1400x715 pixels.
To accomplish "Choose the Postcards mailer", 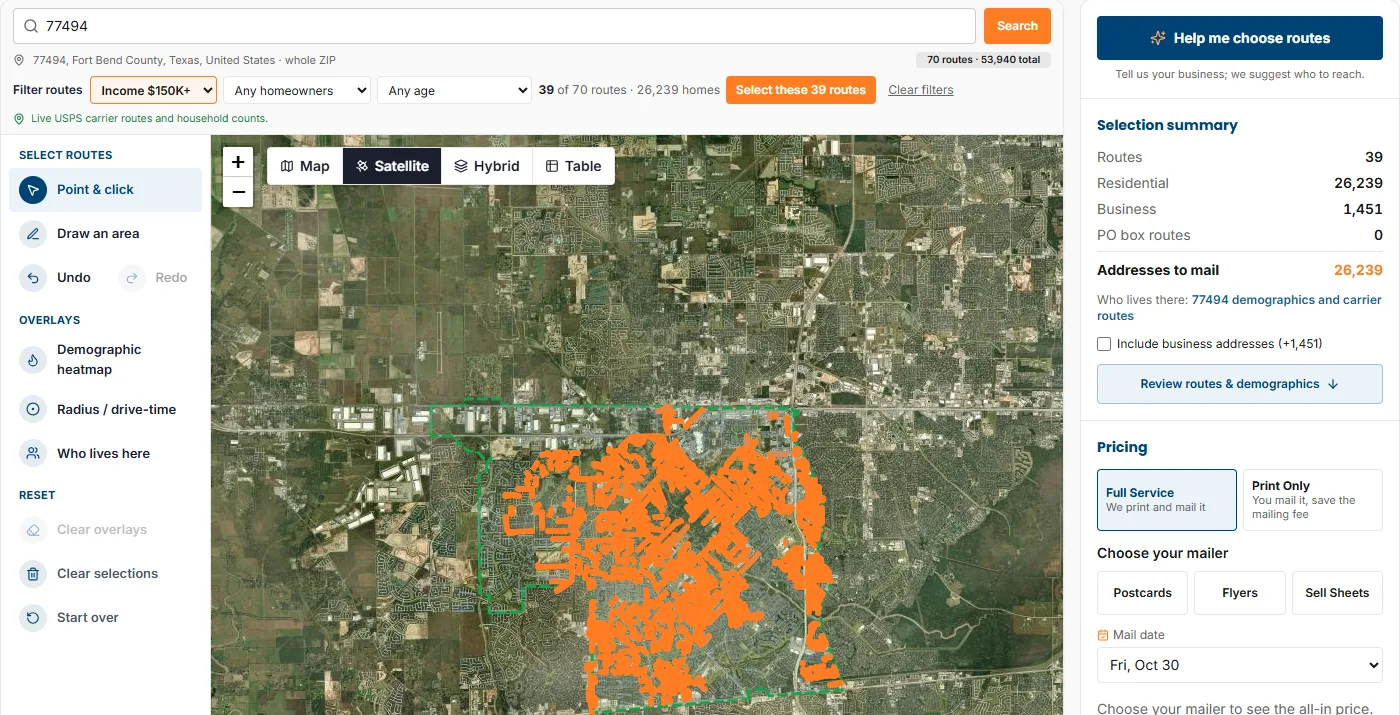I will coord(1142,593).
